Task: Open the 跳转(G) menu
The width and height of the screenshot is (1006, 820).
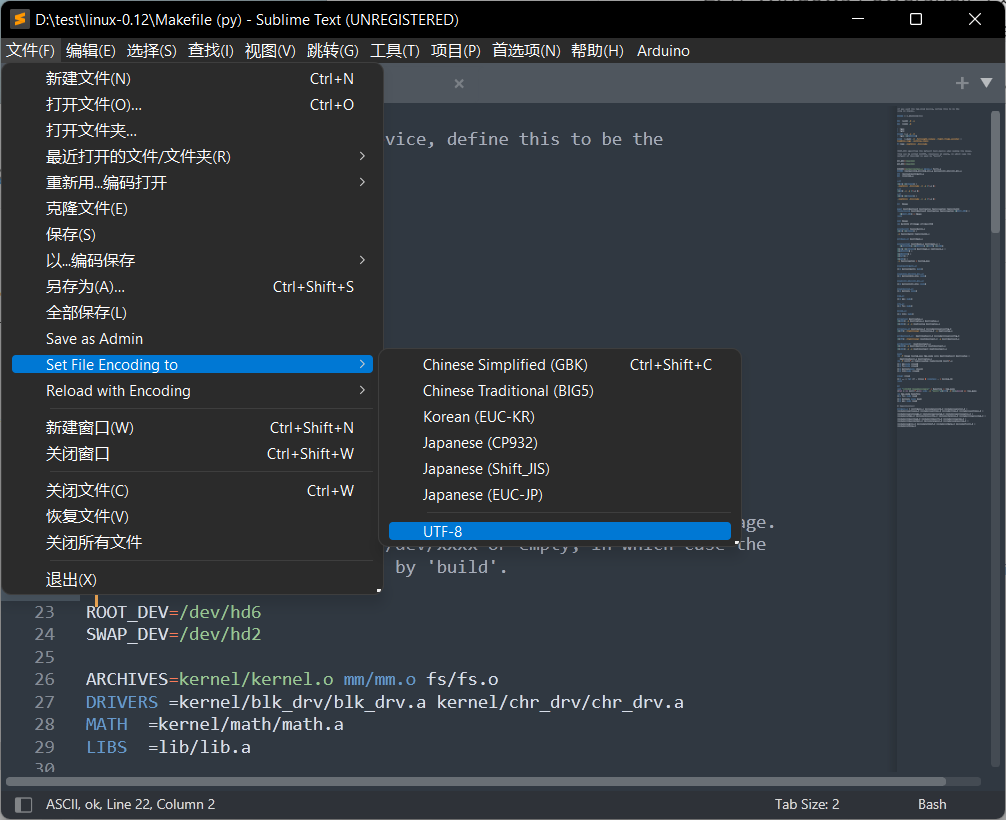Action: tap(332, 51)
